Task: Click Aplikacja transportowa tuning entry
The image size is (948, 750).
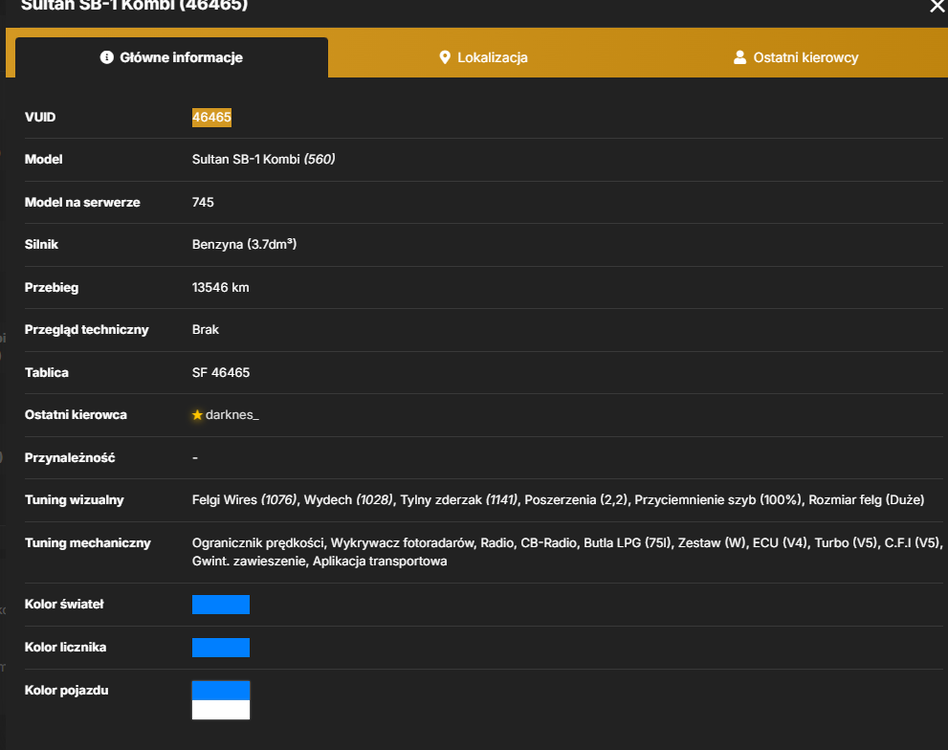Action: (x=380, y=561)
